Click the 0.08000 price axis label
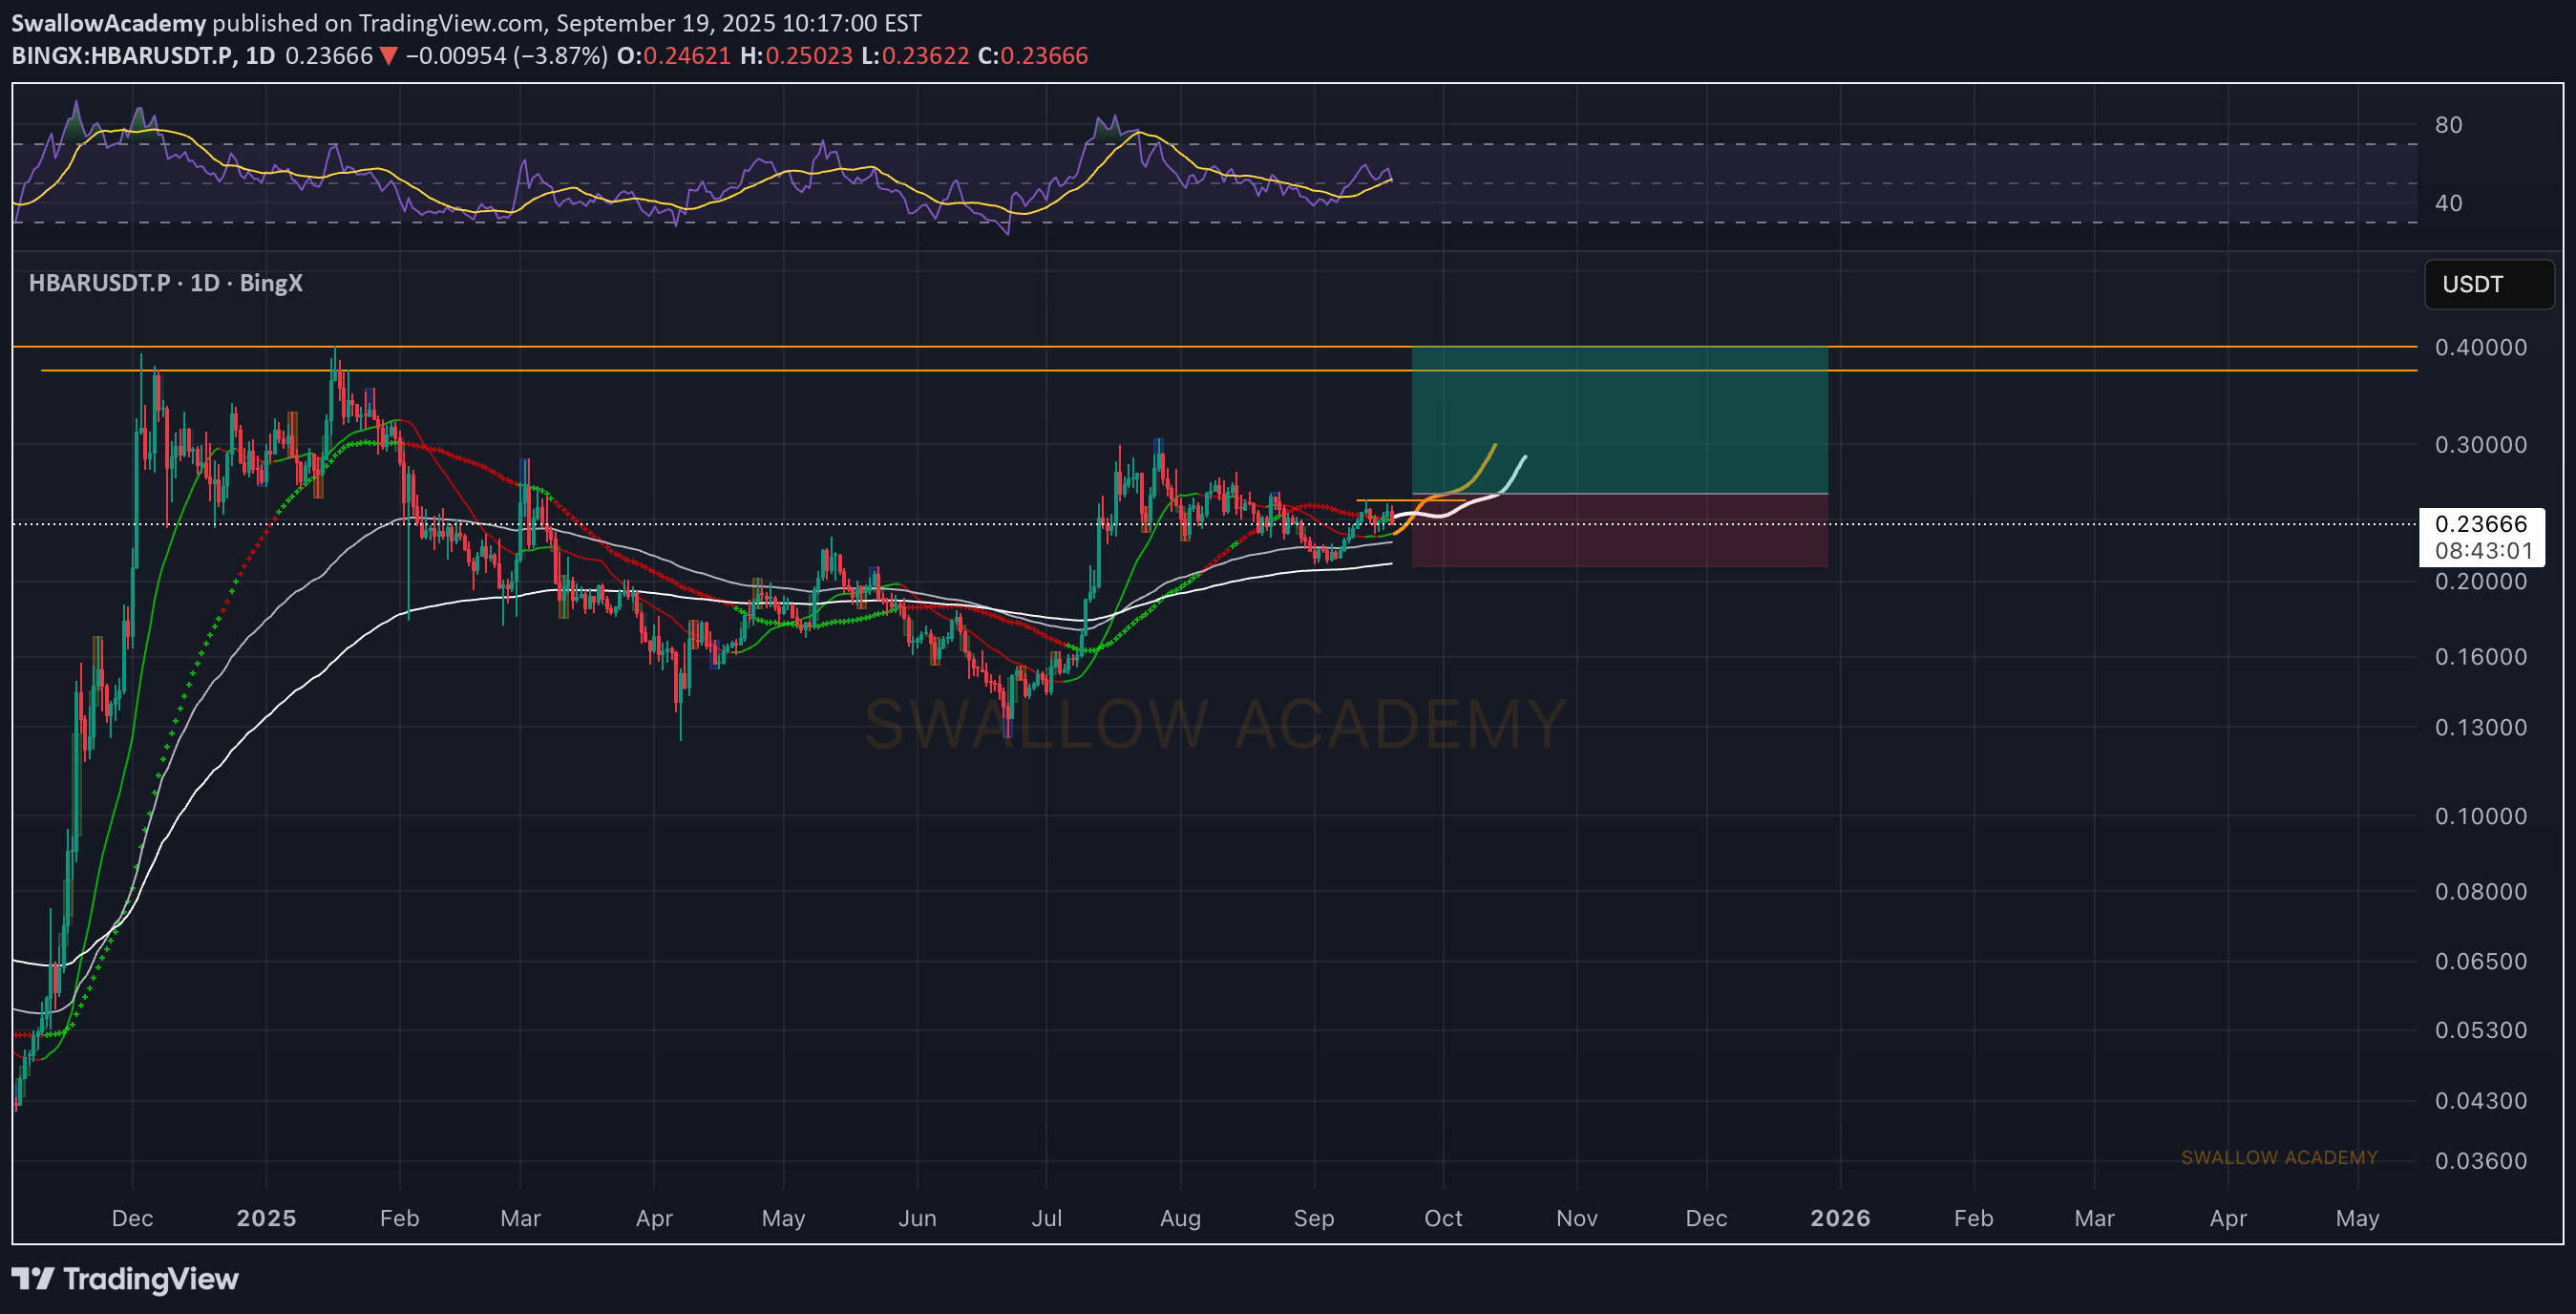This screenshot has width=2576, height=1314. 2481,891
